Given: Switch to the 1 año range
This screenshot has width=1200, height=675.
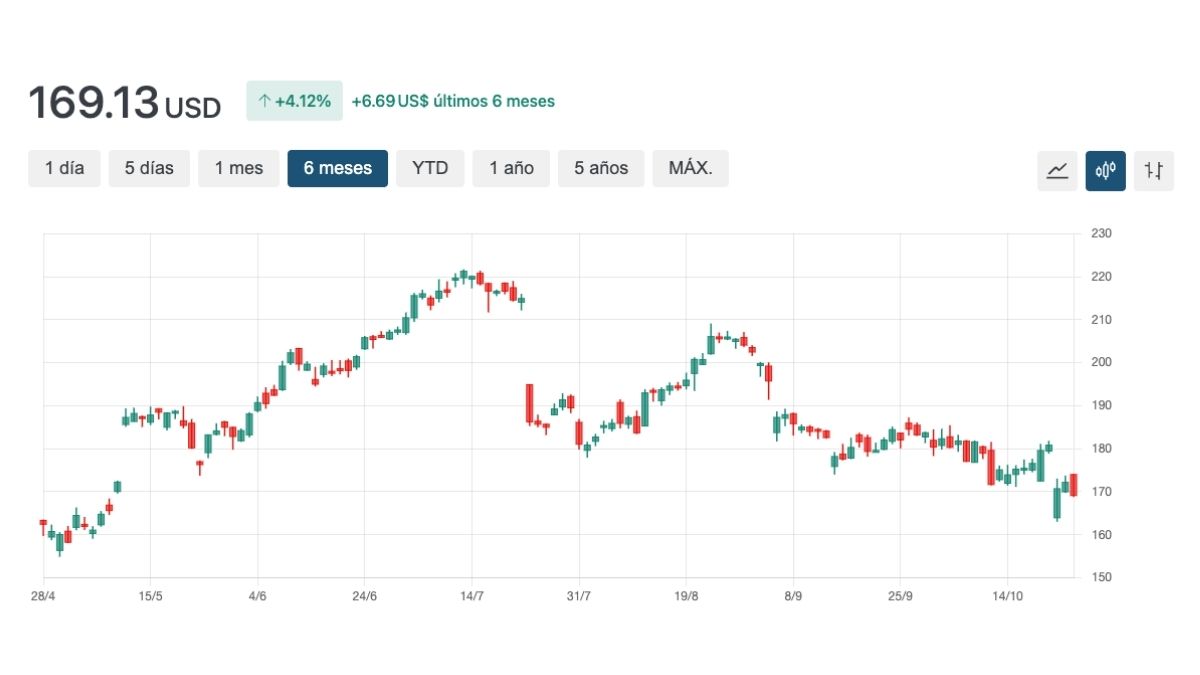Looking at the screenshot, I should (511, 168).
